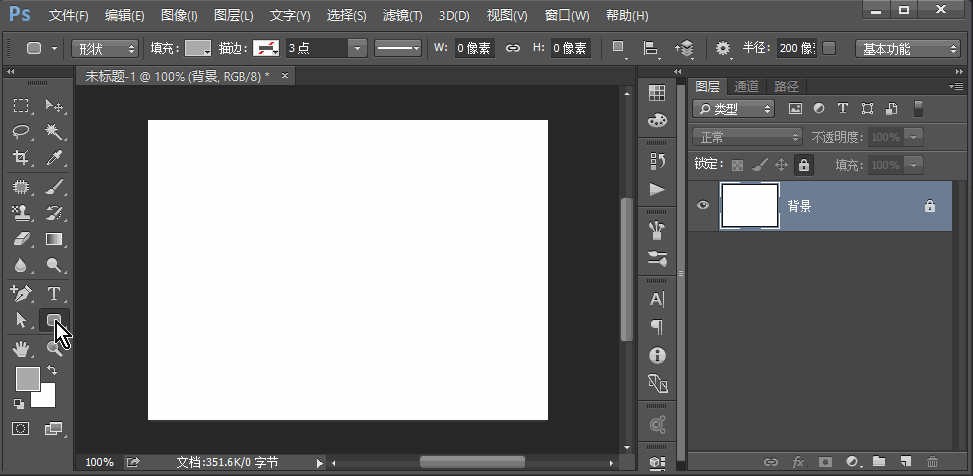
Task: Select the Horizontal Type tool
Action: [54, 293]
